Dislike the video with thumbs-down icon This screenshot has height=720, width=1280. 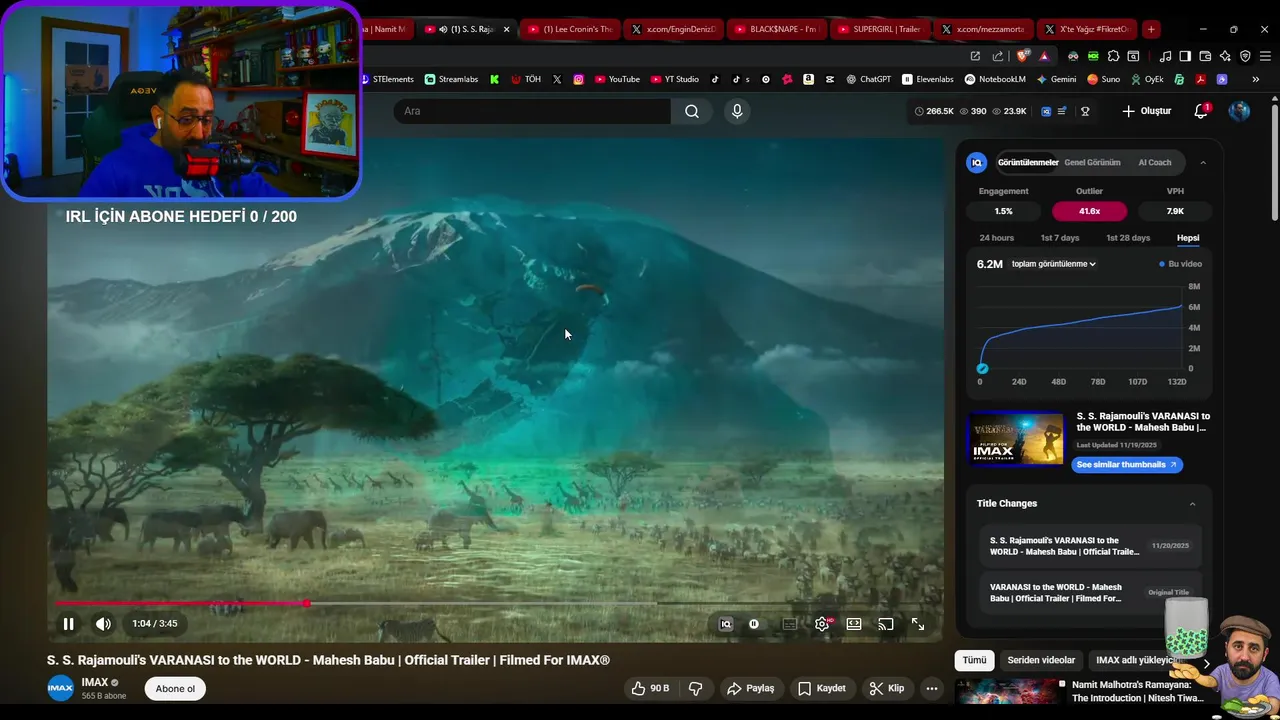pos(696,688)
